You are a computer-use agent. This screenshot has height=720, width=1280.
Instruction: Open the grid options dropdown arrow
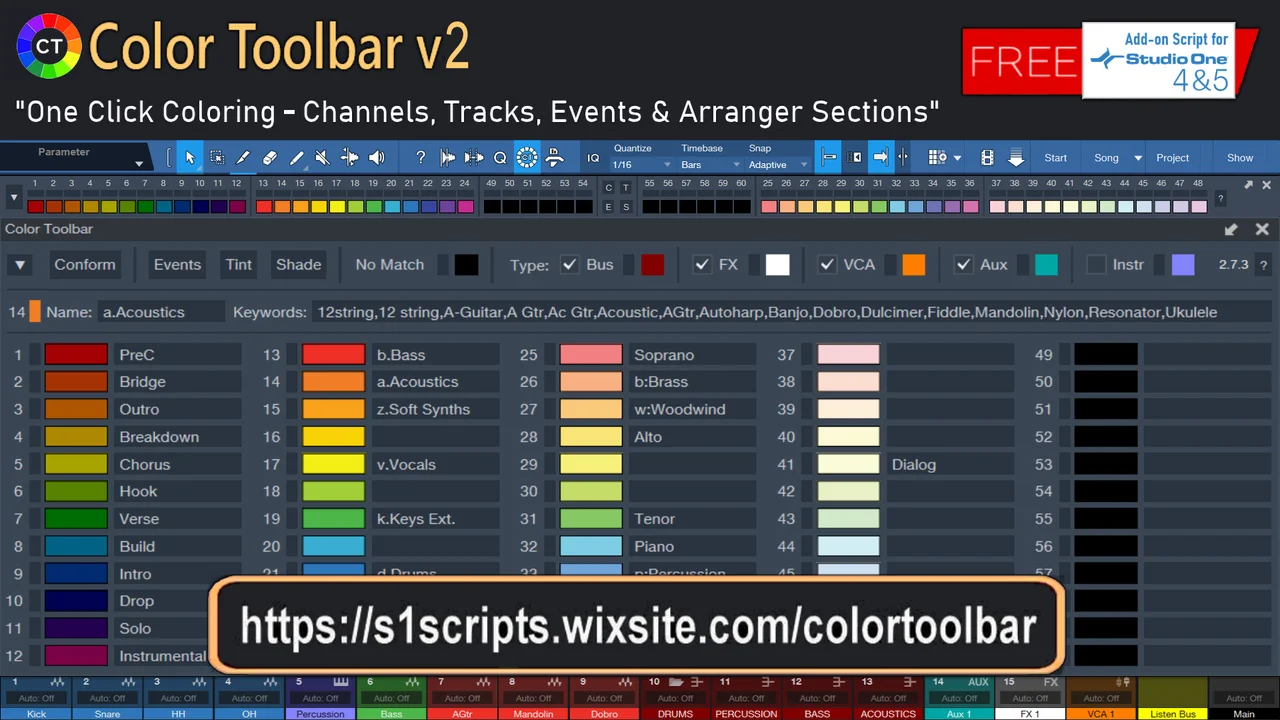957,158
